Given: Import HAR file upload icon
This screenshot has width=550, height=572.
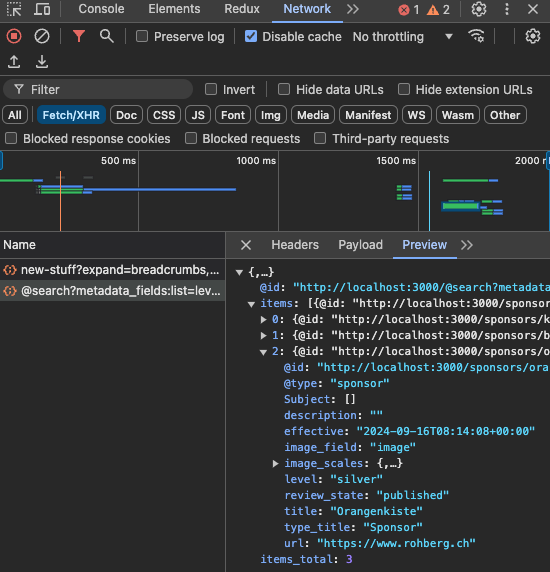Looking at the screenshot, I should (x=14, y=62).
